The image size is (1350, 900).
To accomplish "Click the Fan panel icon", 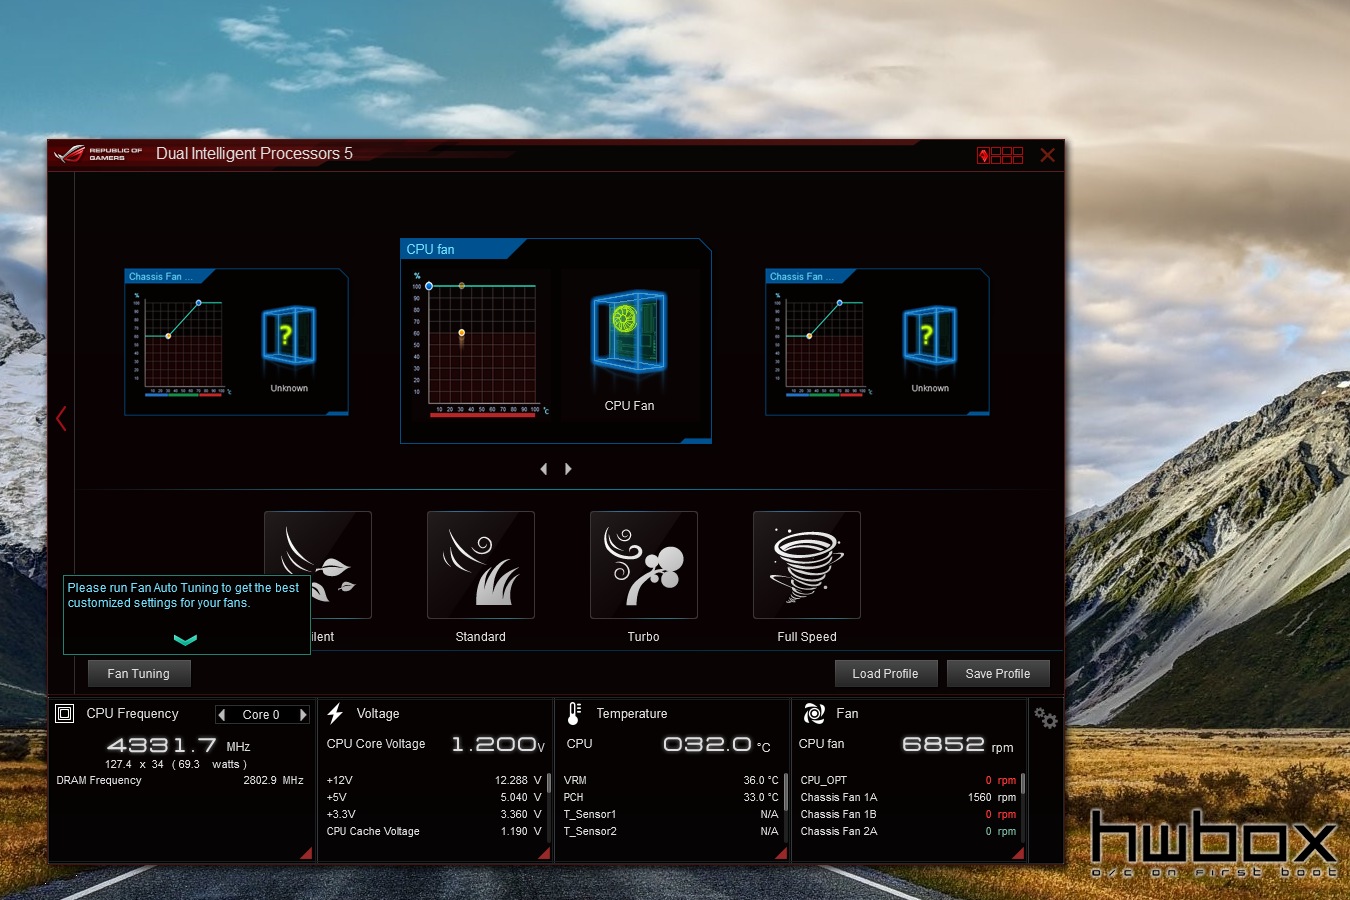I will 814,713.
